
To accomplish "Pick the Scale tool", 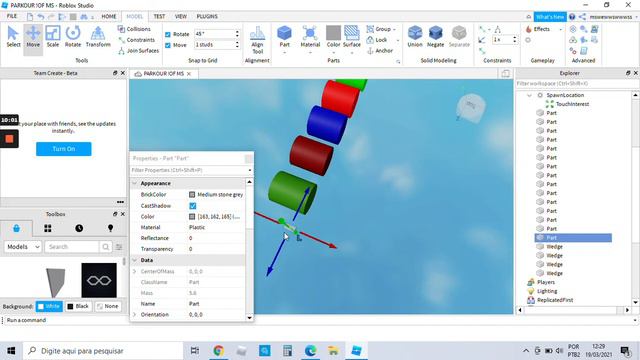I will [53, 37].
